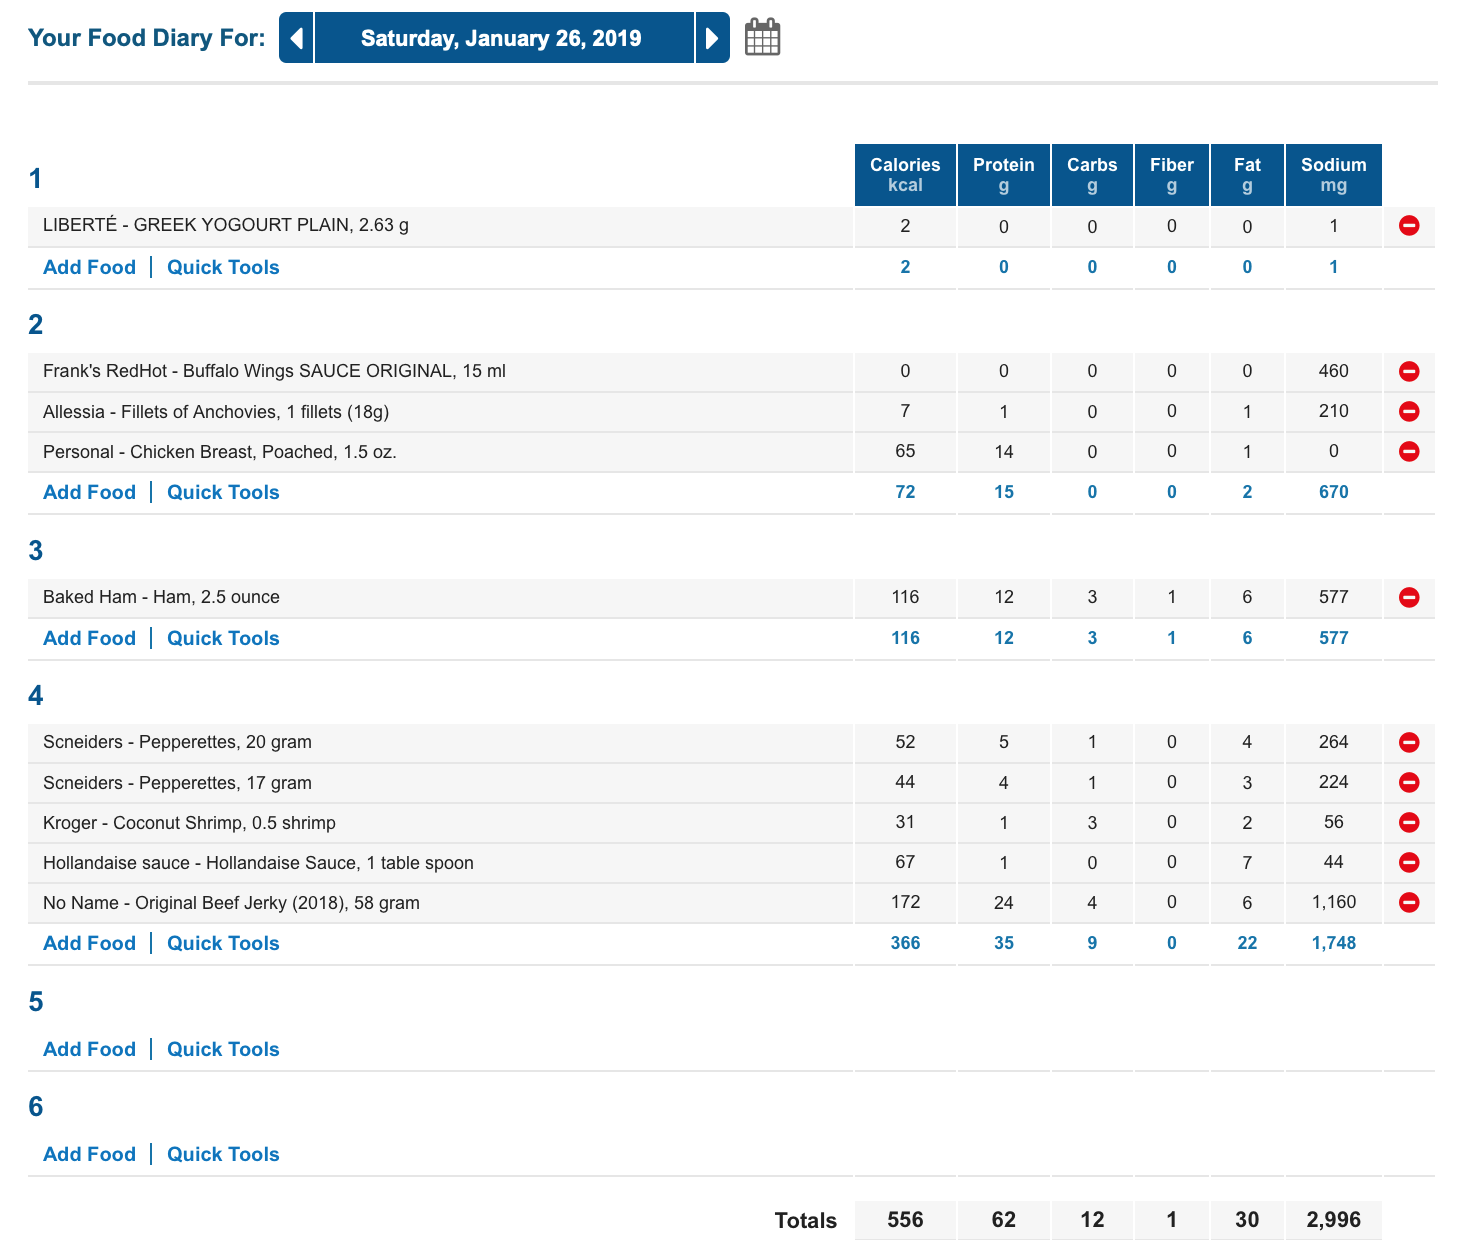Delete Frank's RedHot sauce entry

(x=1409, y=371)
